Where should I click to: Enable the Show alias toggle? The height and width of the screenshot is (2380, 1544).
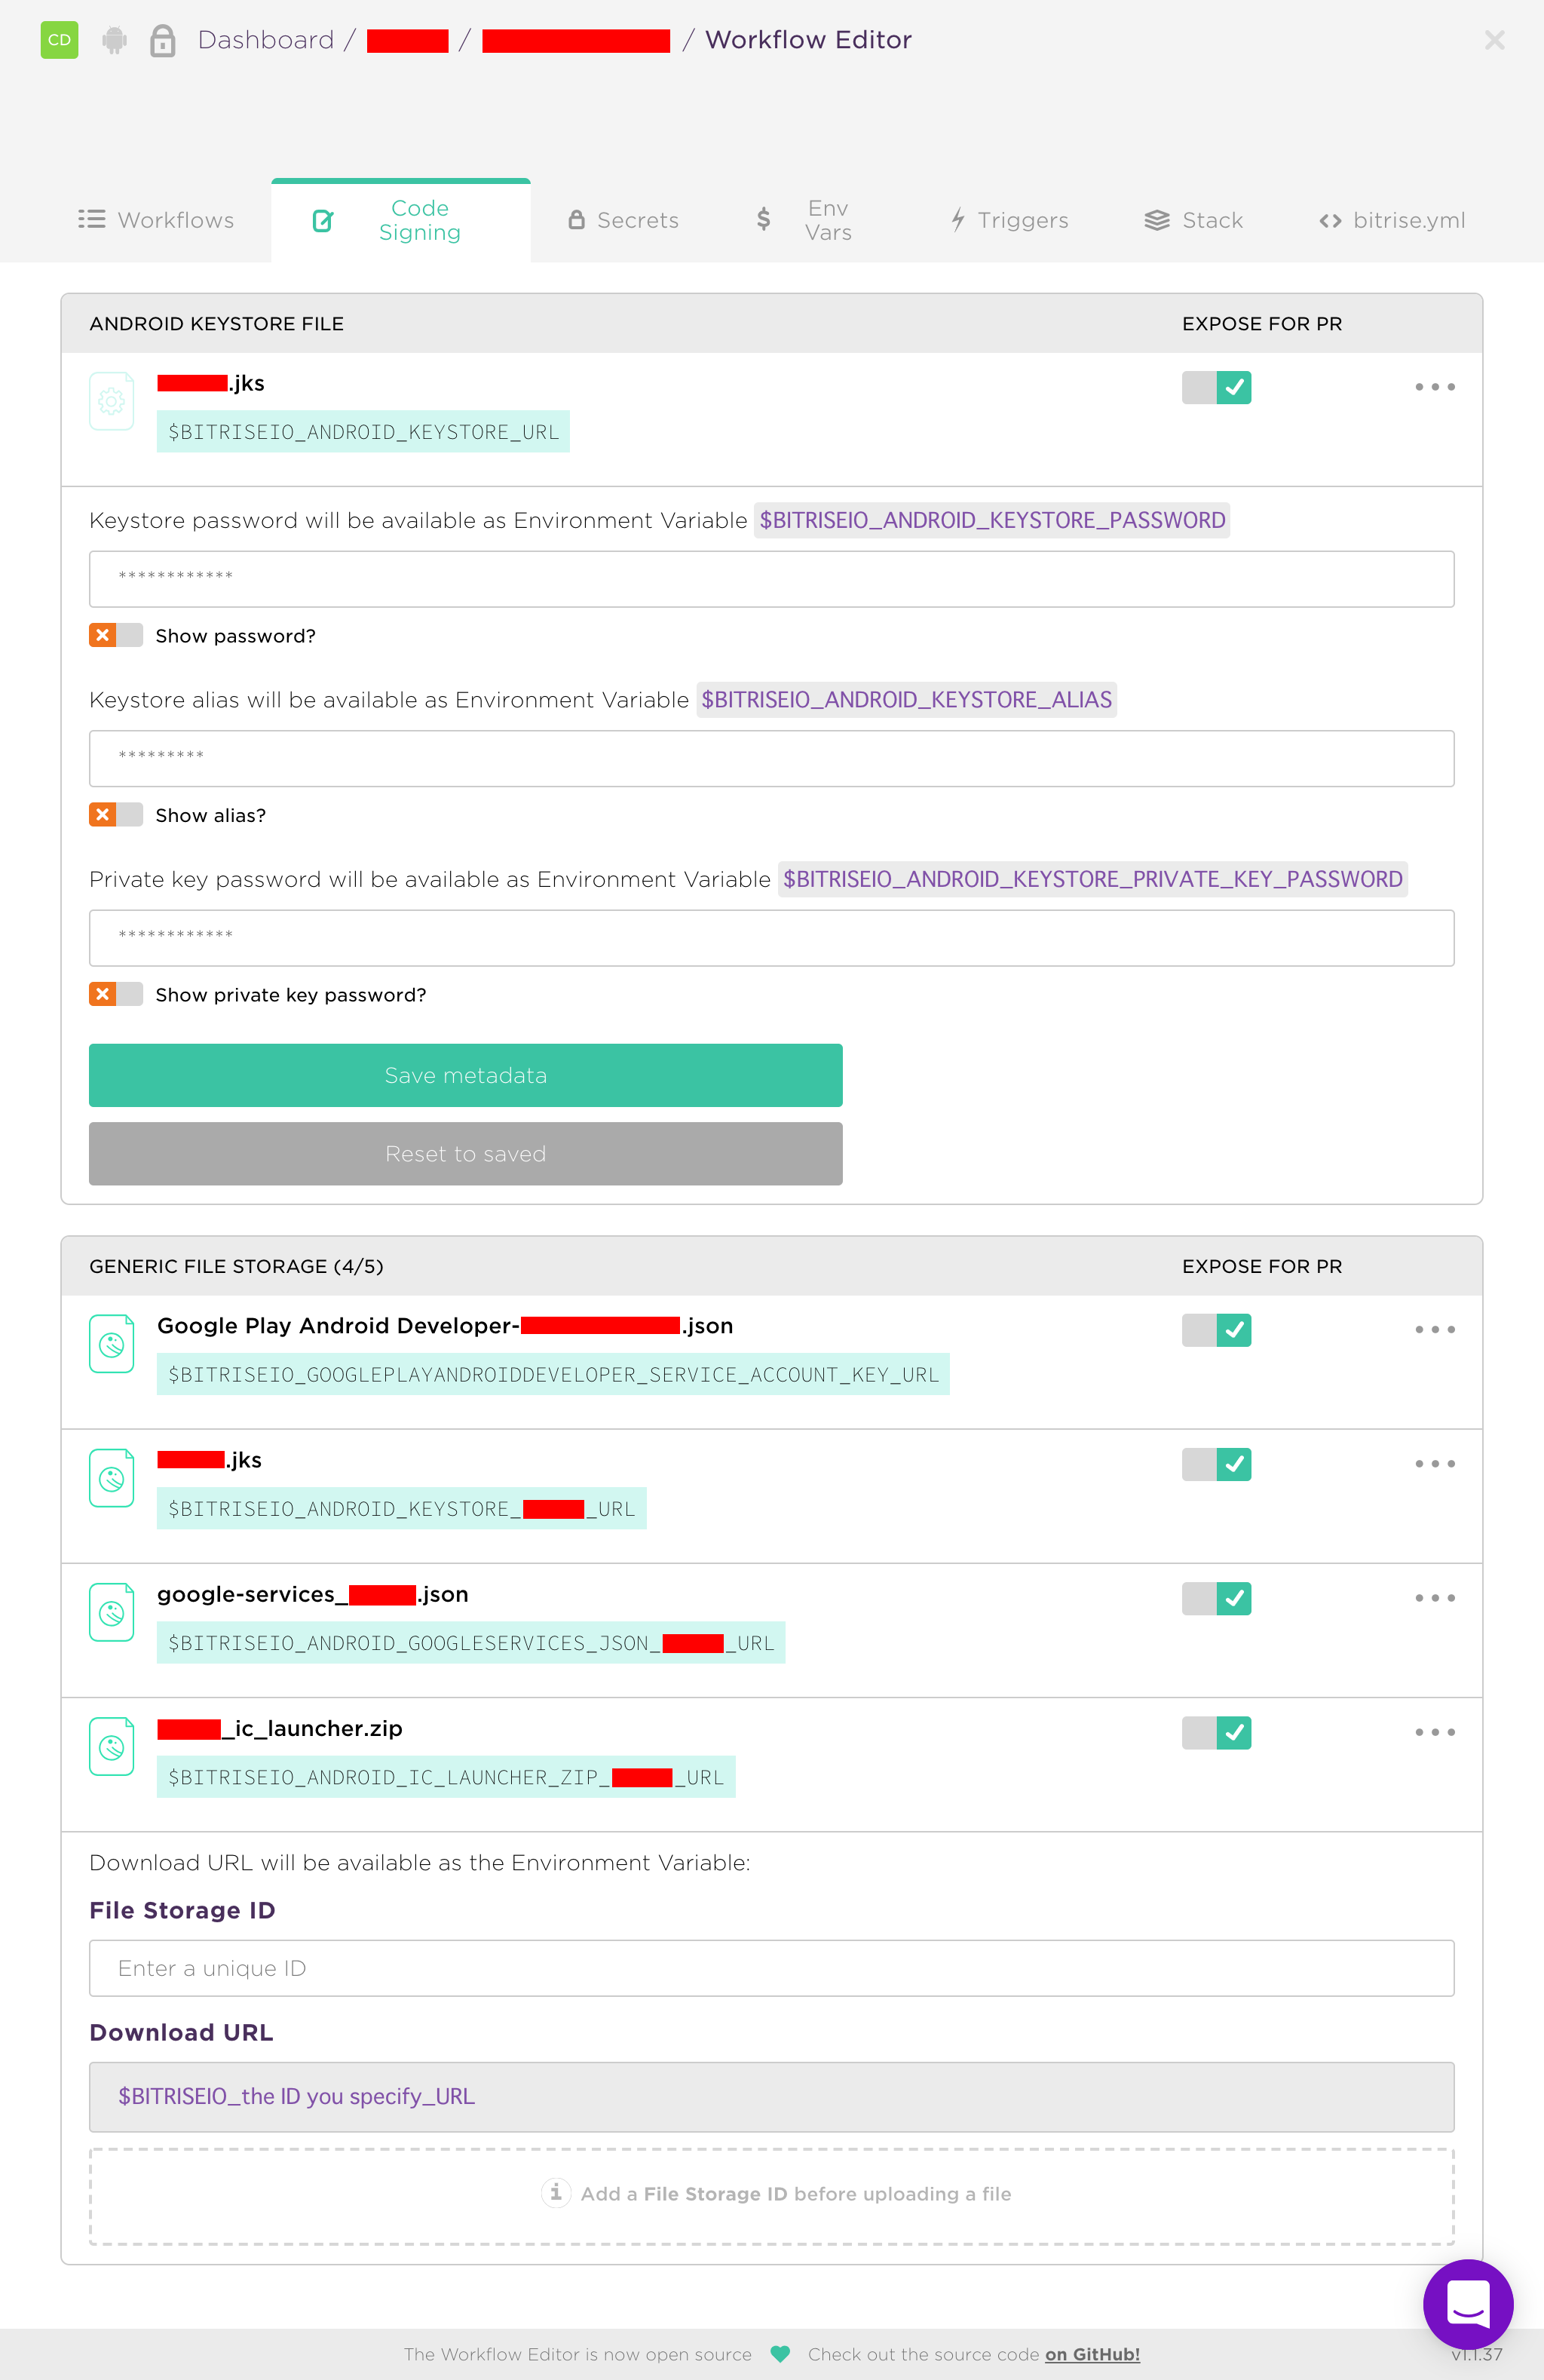tap(116, 814)
